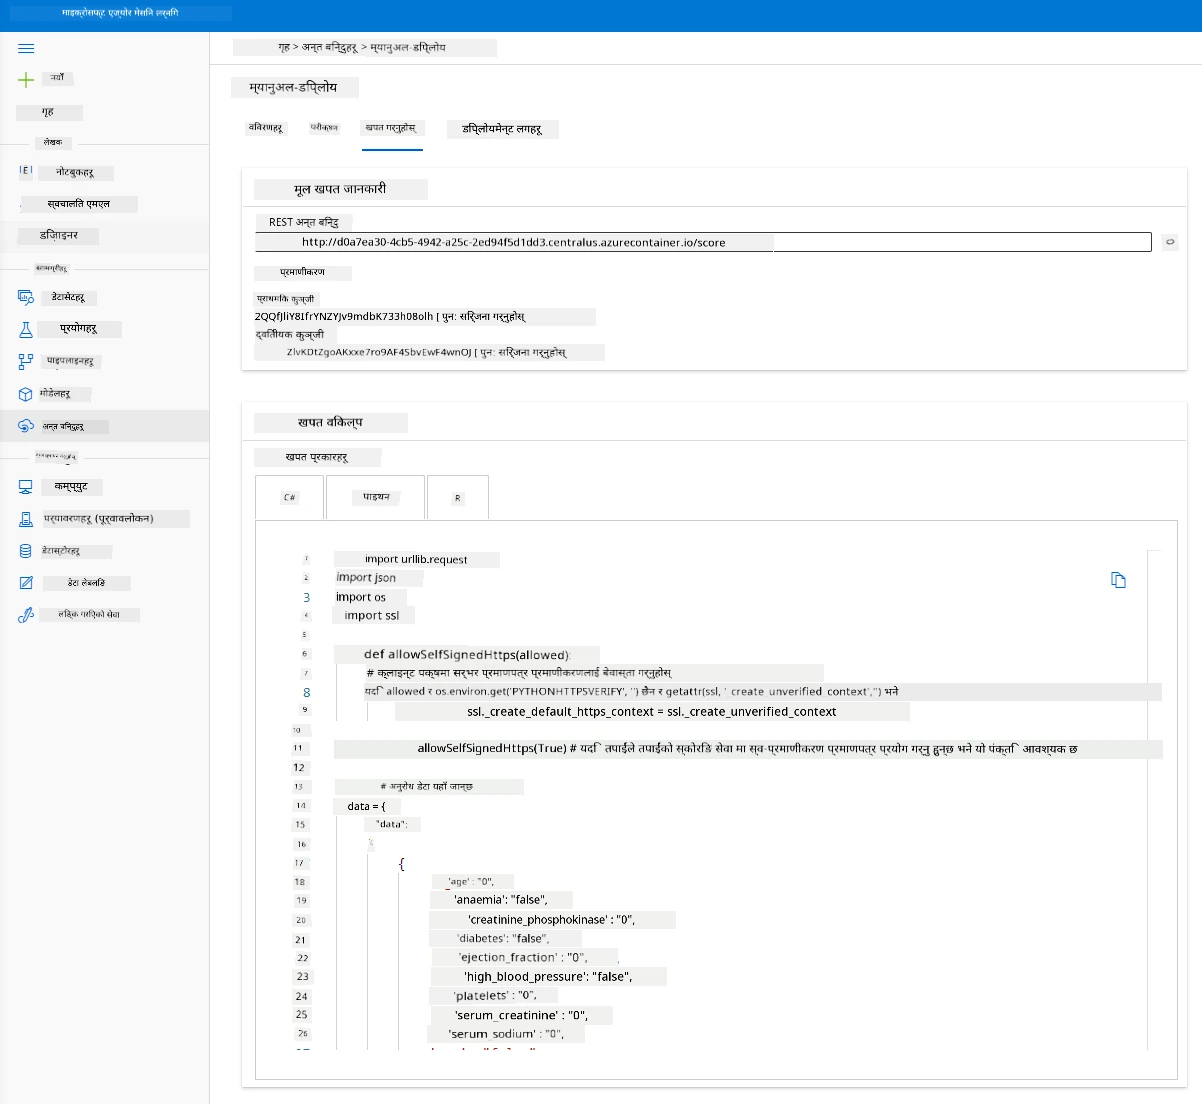Go to गृह (Home) in sidebar

pyautogui.click(x=49, y=112)
